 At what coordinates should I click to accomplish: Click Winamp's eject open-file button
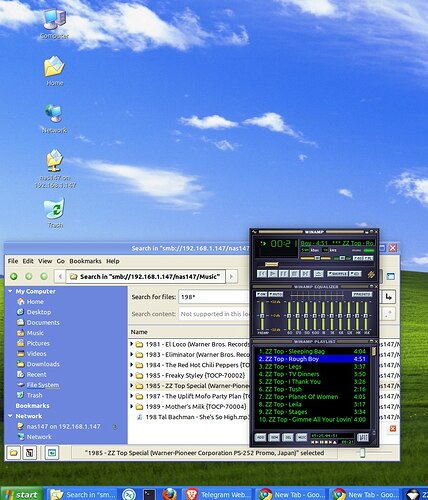point(319,274)
